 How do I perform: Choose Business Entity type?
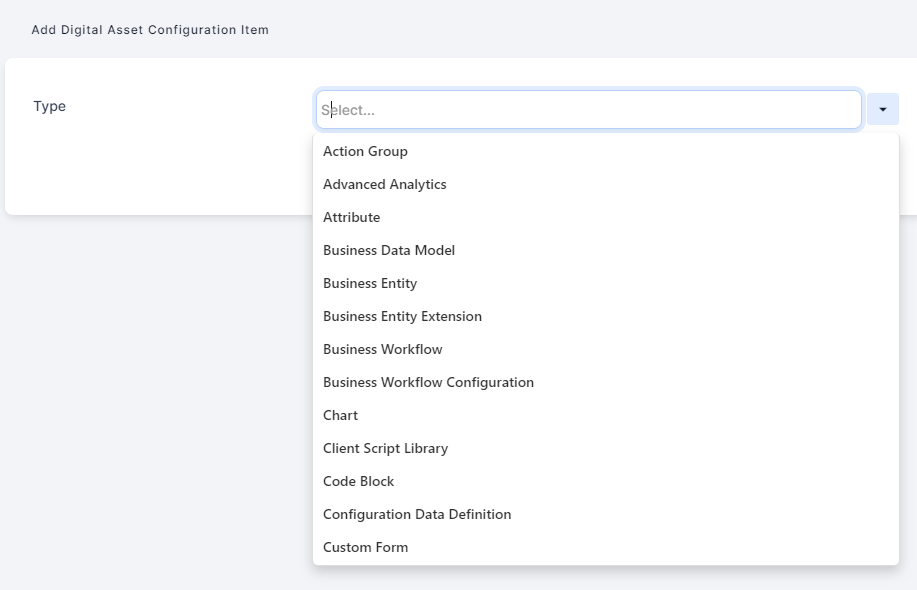click(x=369, y=283)
